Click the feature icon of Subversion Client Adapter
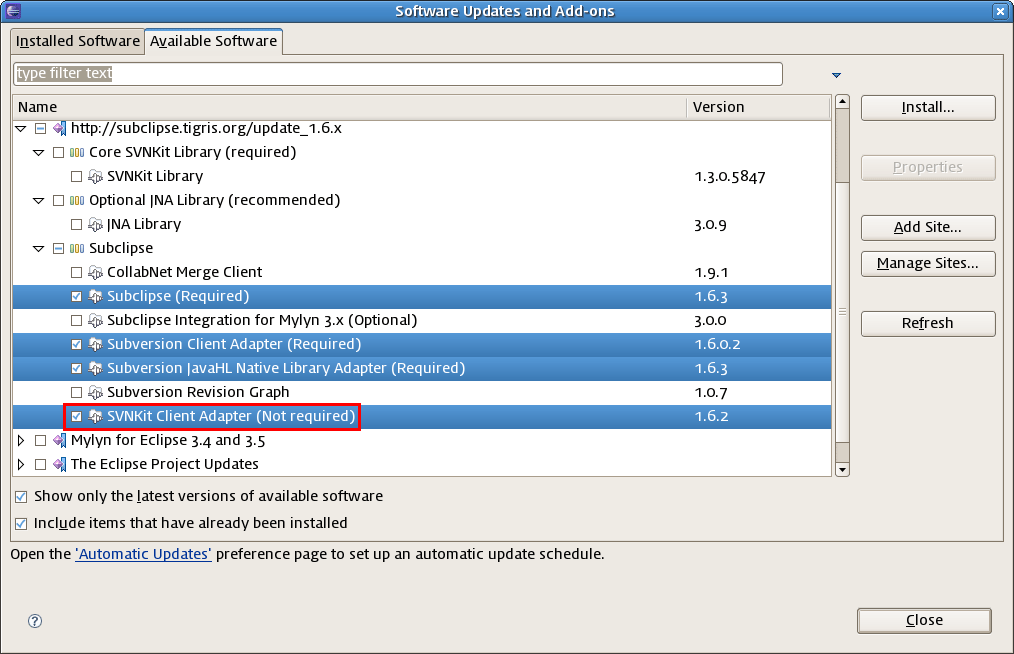Viewport: 1014px width, 654px height. point(95,344)
